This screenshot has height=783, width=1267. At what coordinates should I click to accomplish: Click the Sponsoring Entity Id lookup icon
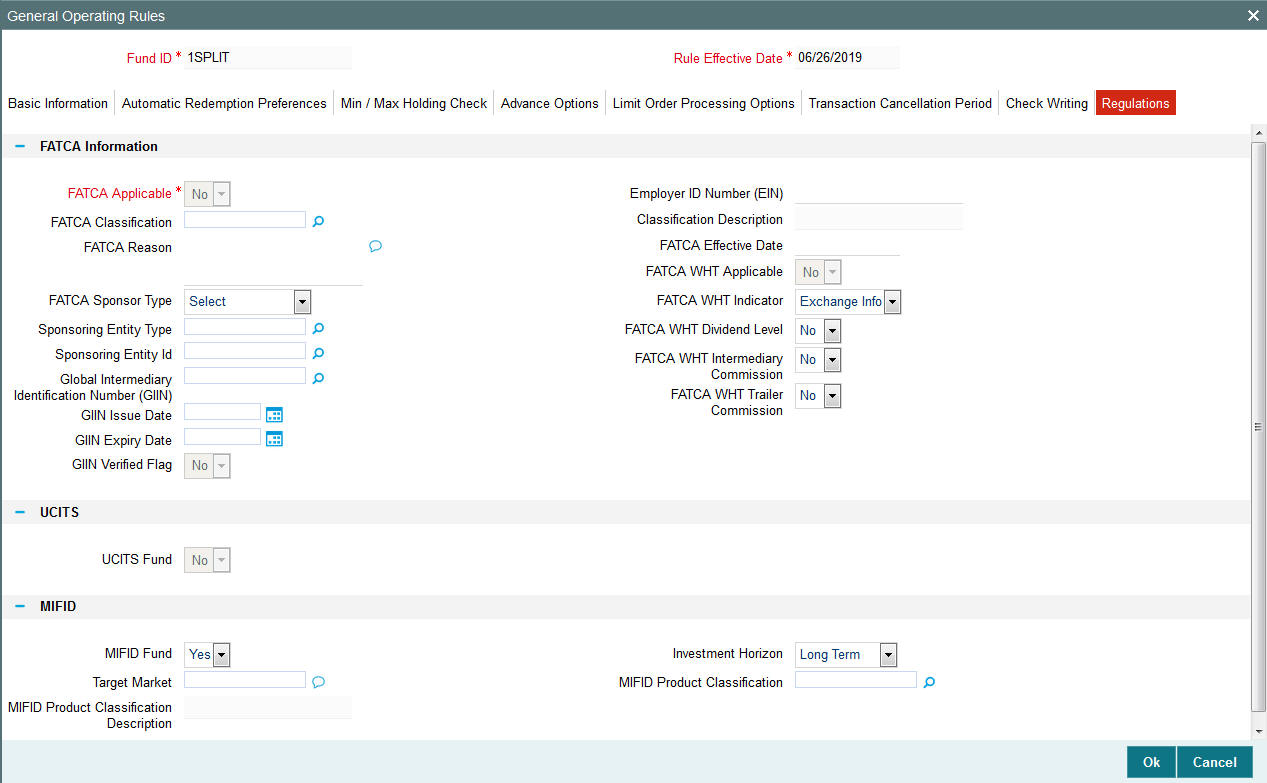318,352
